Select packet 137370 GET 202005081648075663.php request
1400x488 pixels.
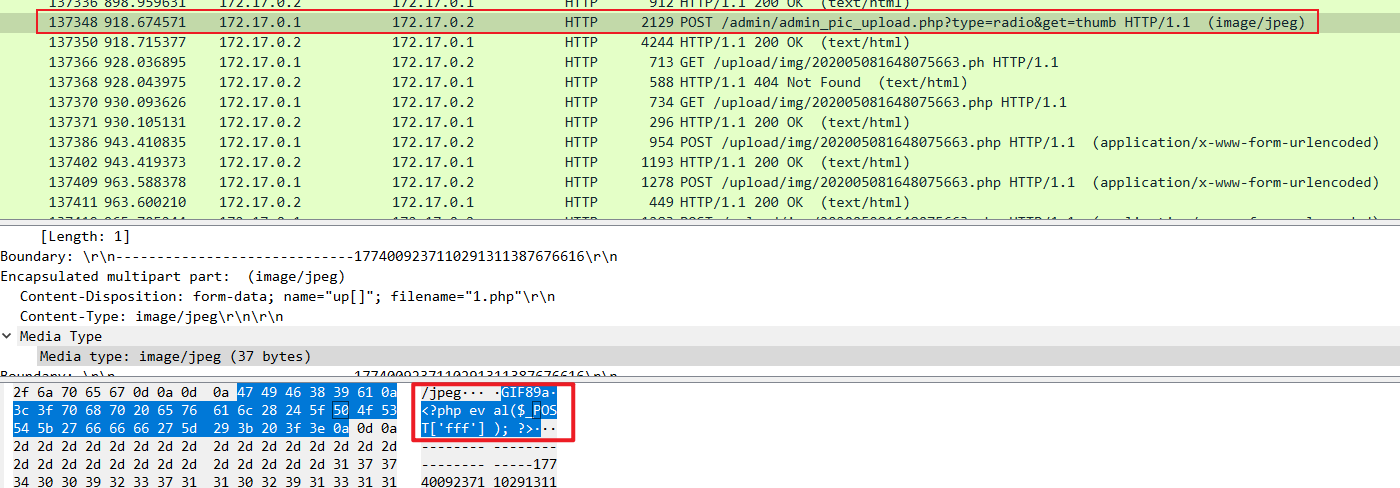pos(700,102)
